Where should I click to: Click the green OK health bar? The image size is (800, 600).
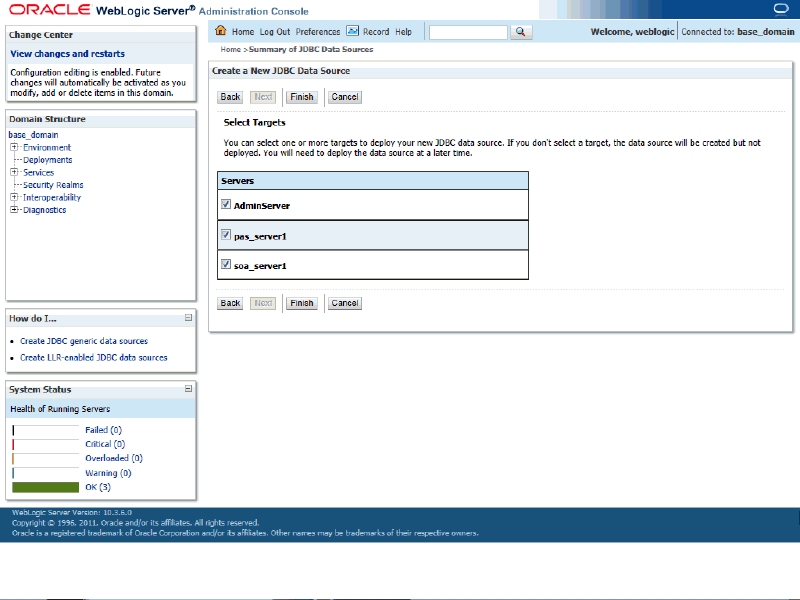click(x=45, y=487)
